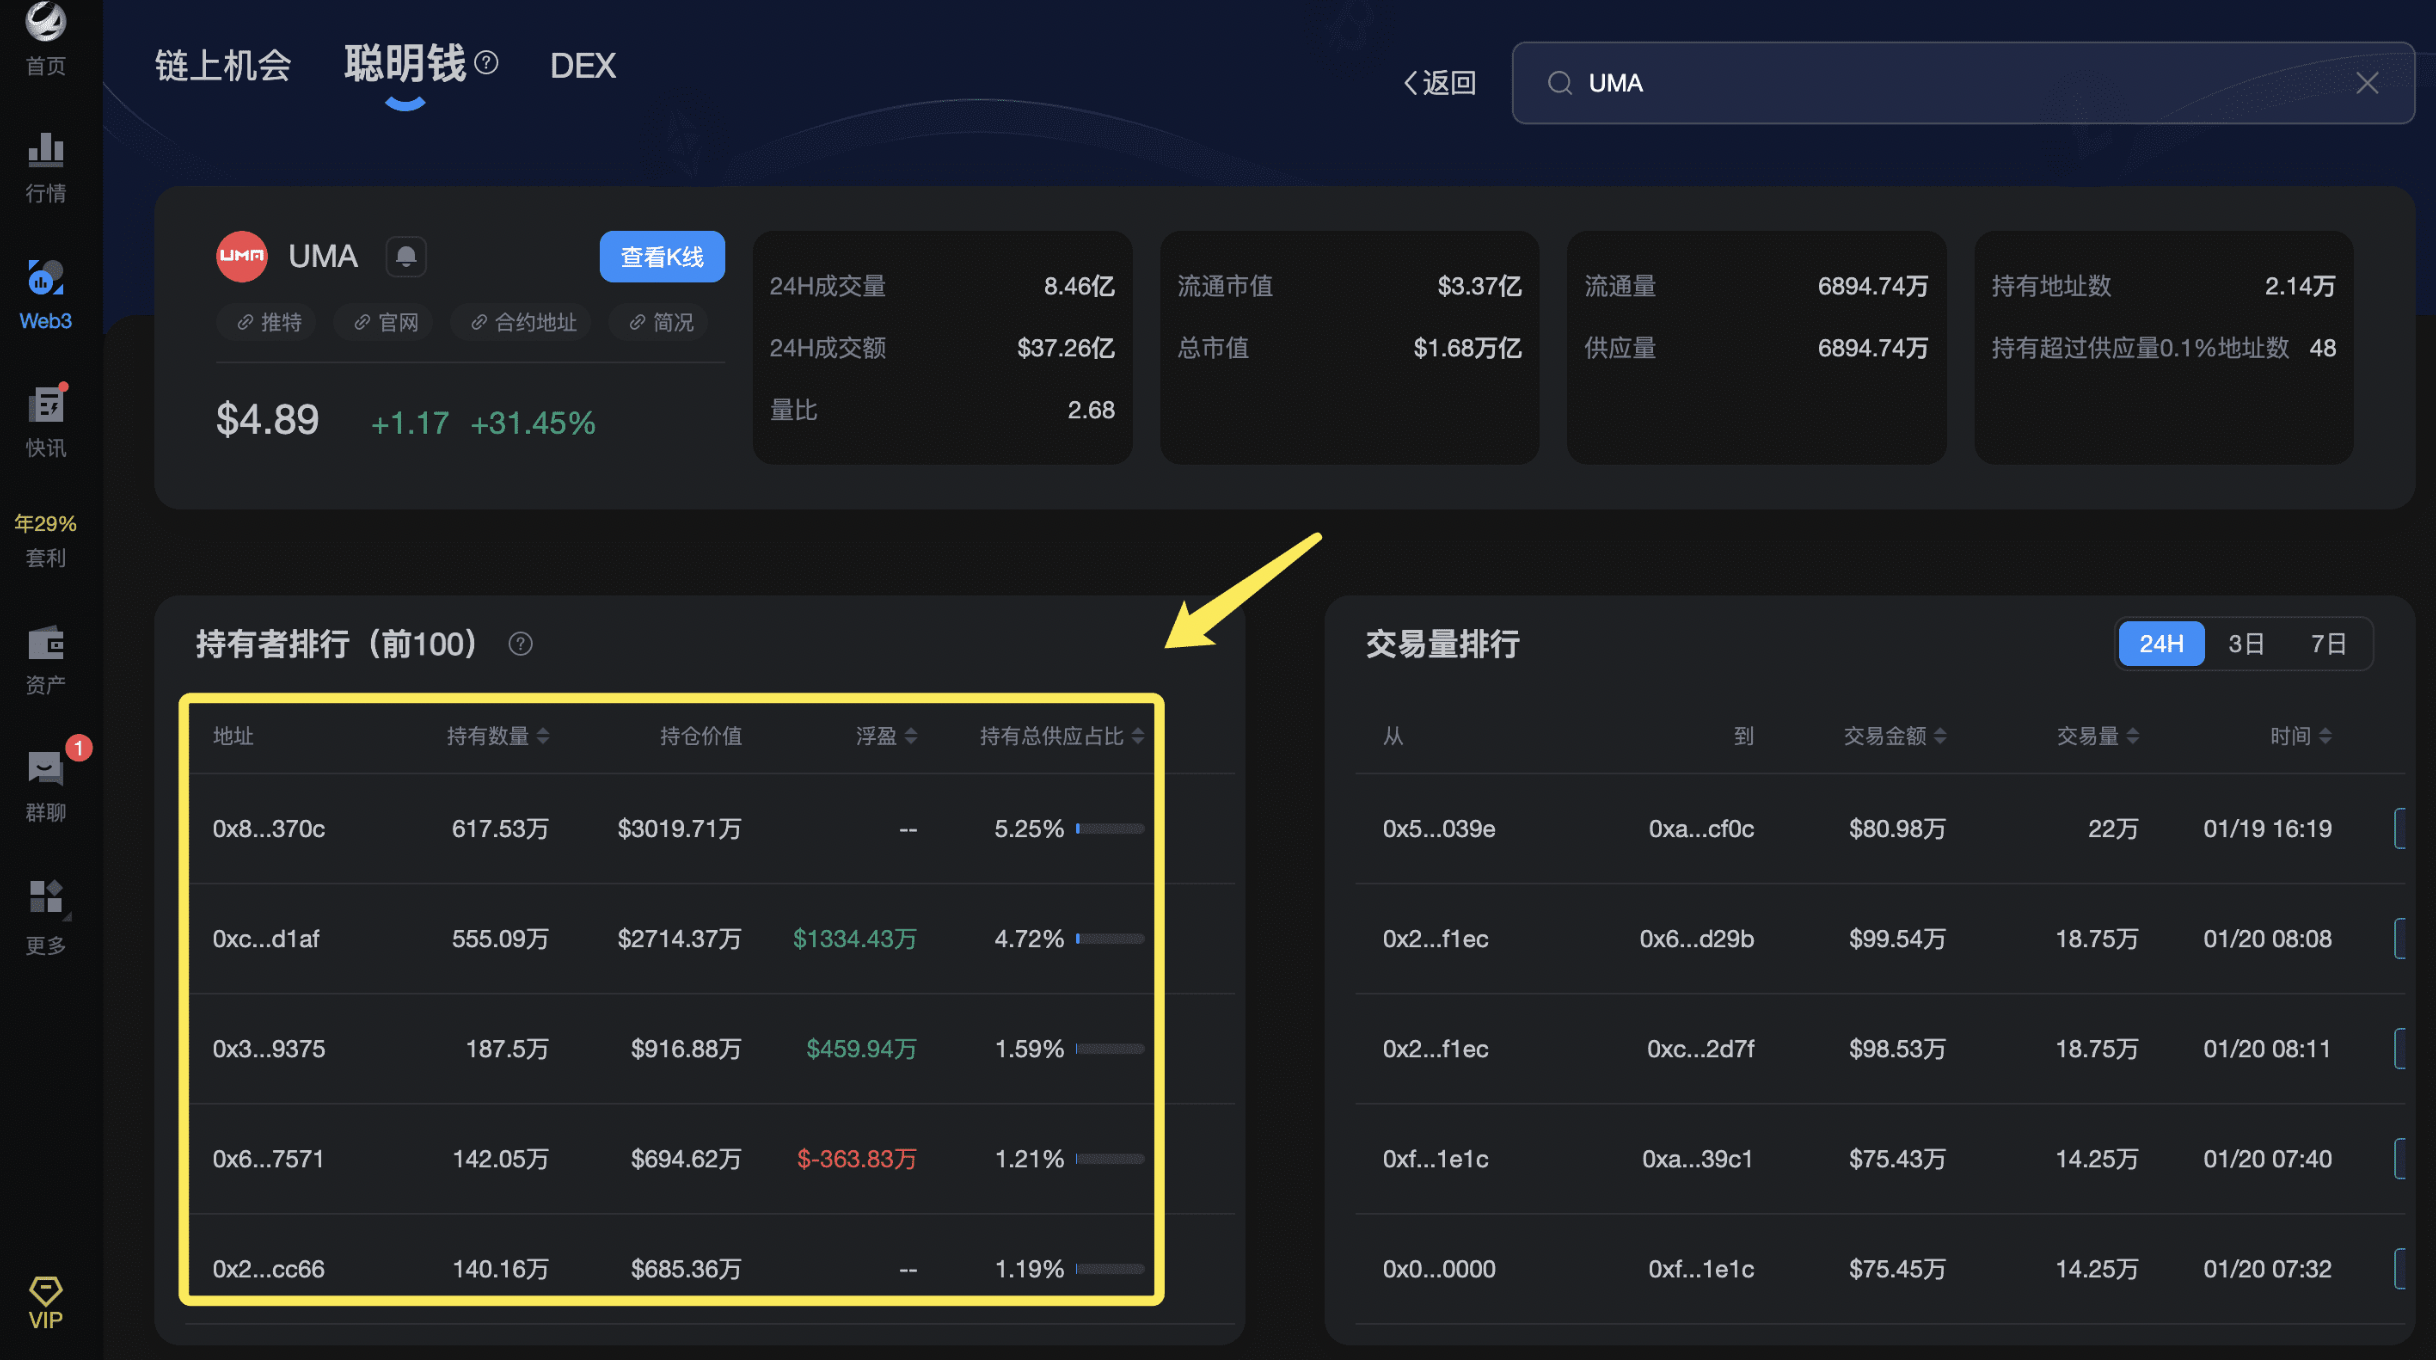Screen dimensions: 2436x1360
Task: Click holder address 0x3...9375
Action: click(269, 1049)
